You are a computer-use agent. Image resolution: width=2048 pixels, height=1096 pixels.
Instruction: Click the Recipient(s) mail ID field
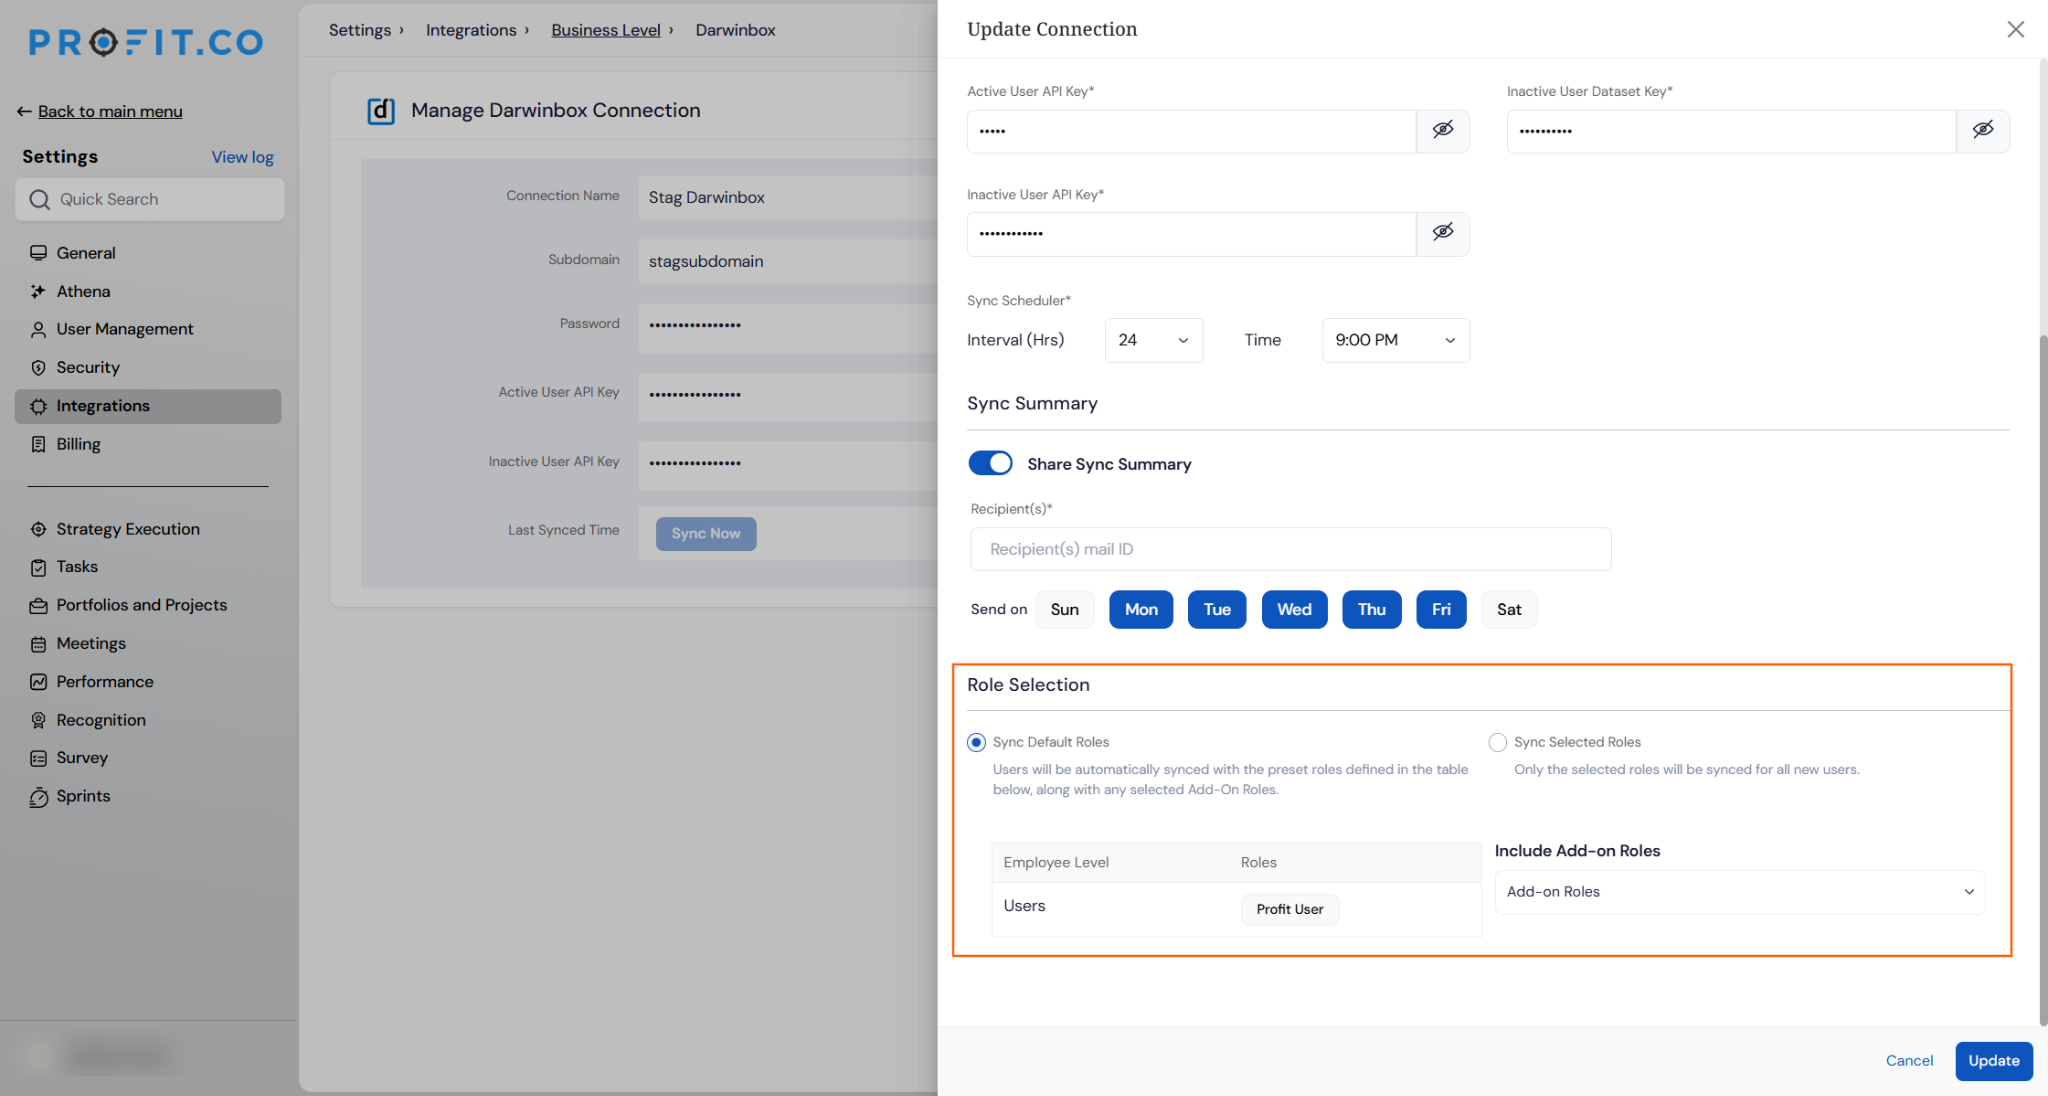pos(1290,549)
